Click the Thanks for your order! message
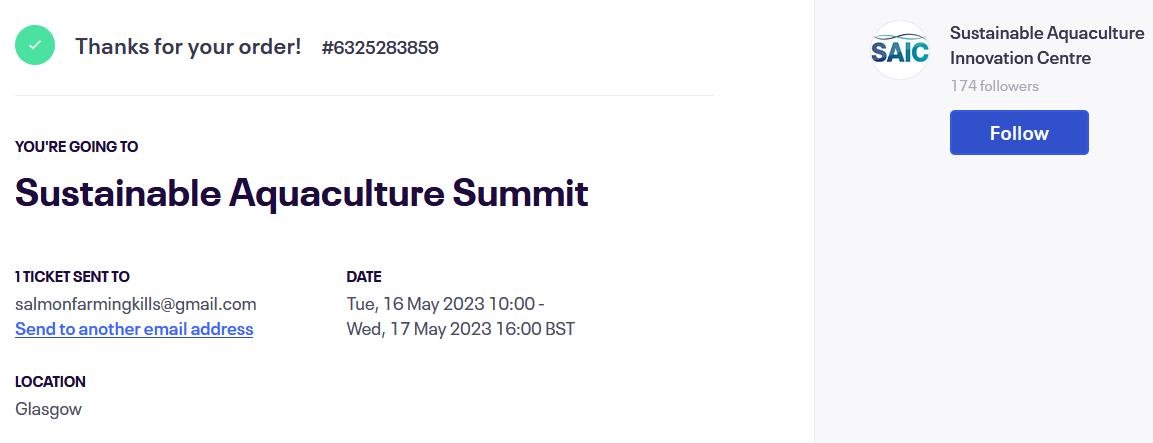 tap(188, 46)
